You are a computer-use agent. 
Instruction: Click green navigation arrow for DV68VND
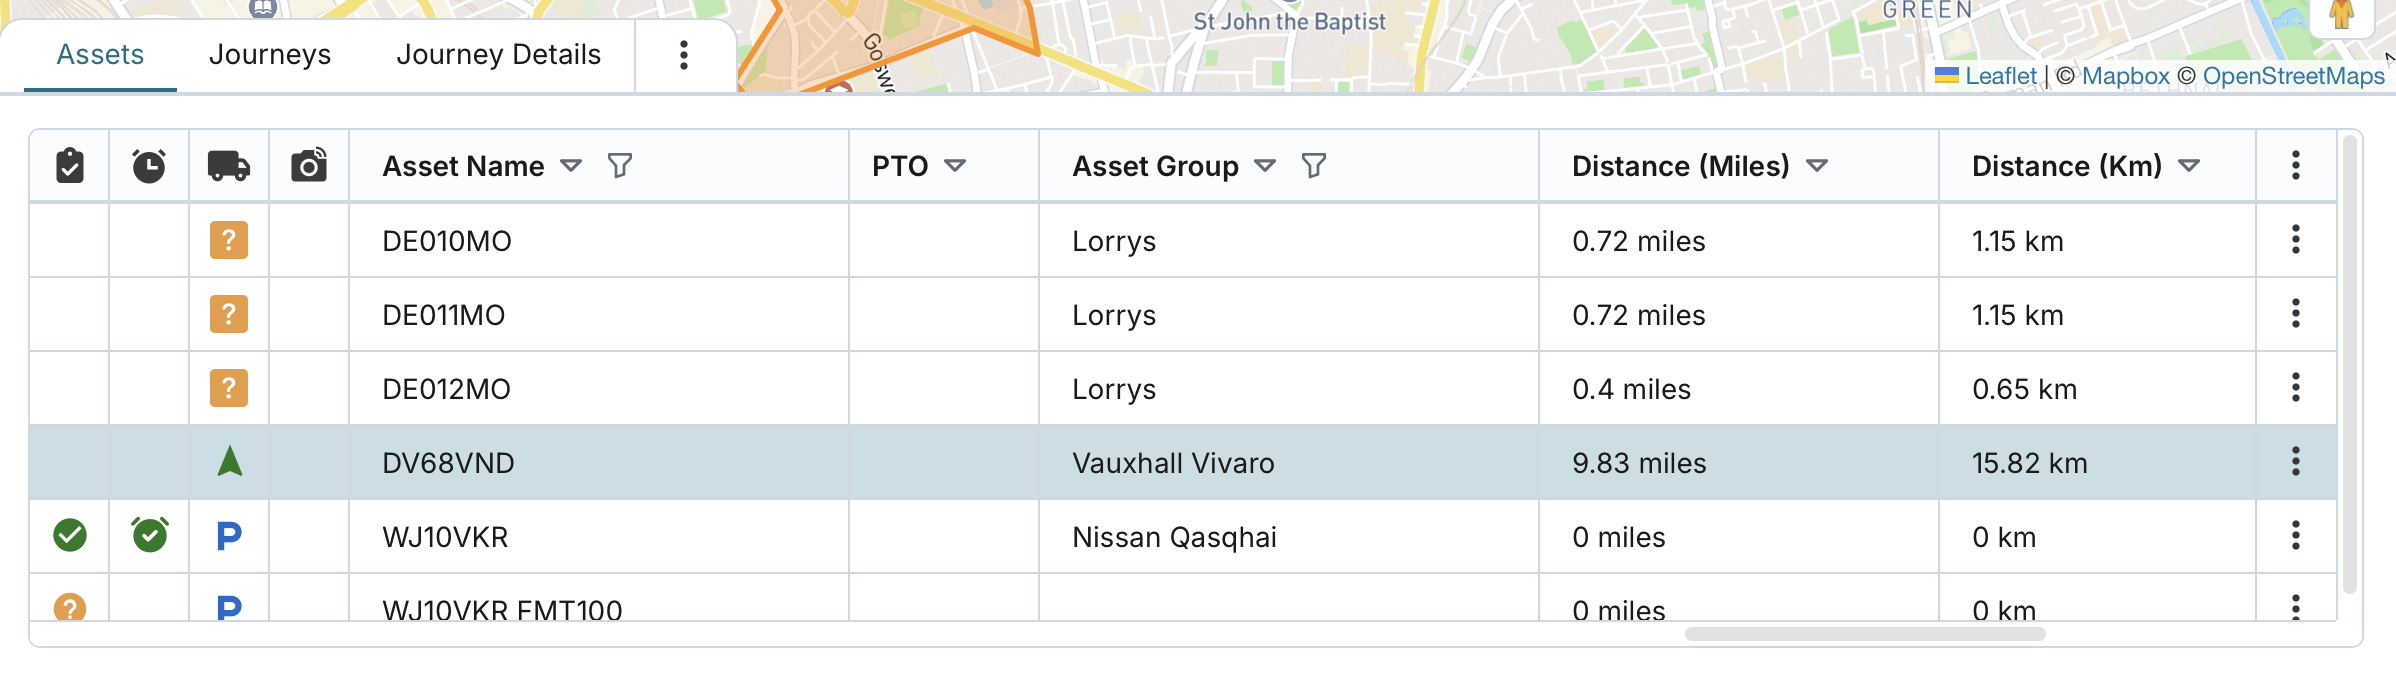click(230, 462)
